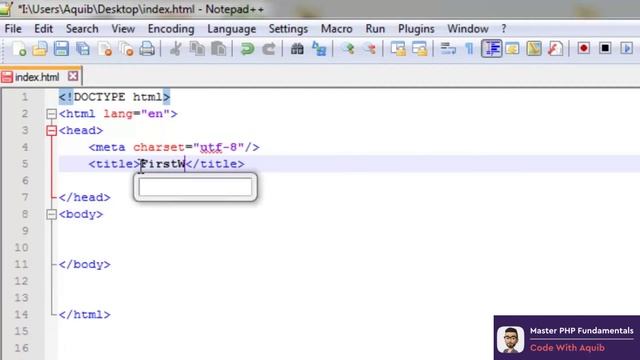640x360 pixels.
Task: Click the macro Playback toolbar icon
Action: (x=627, y=48)
